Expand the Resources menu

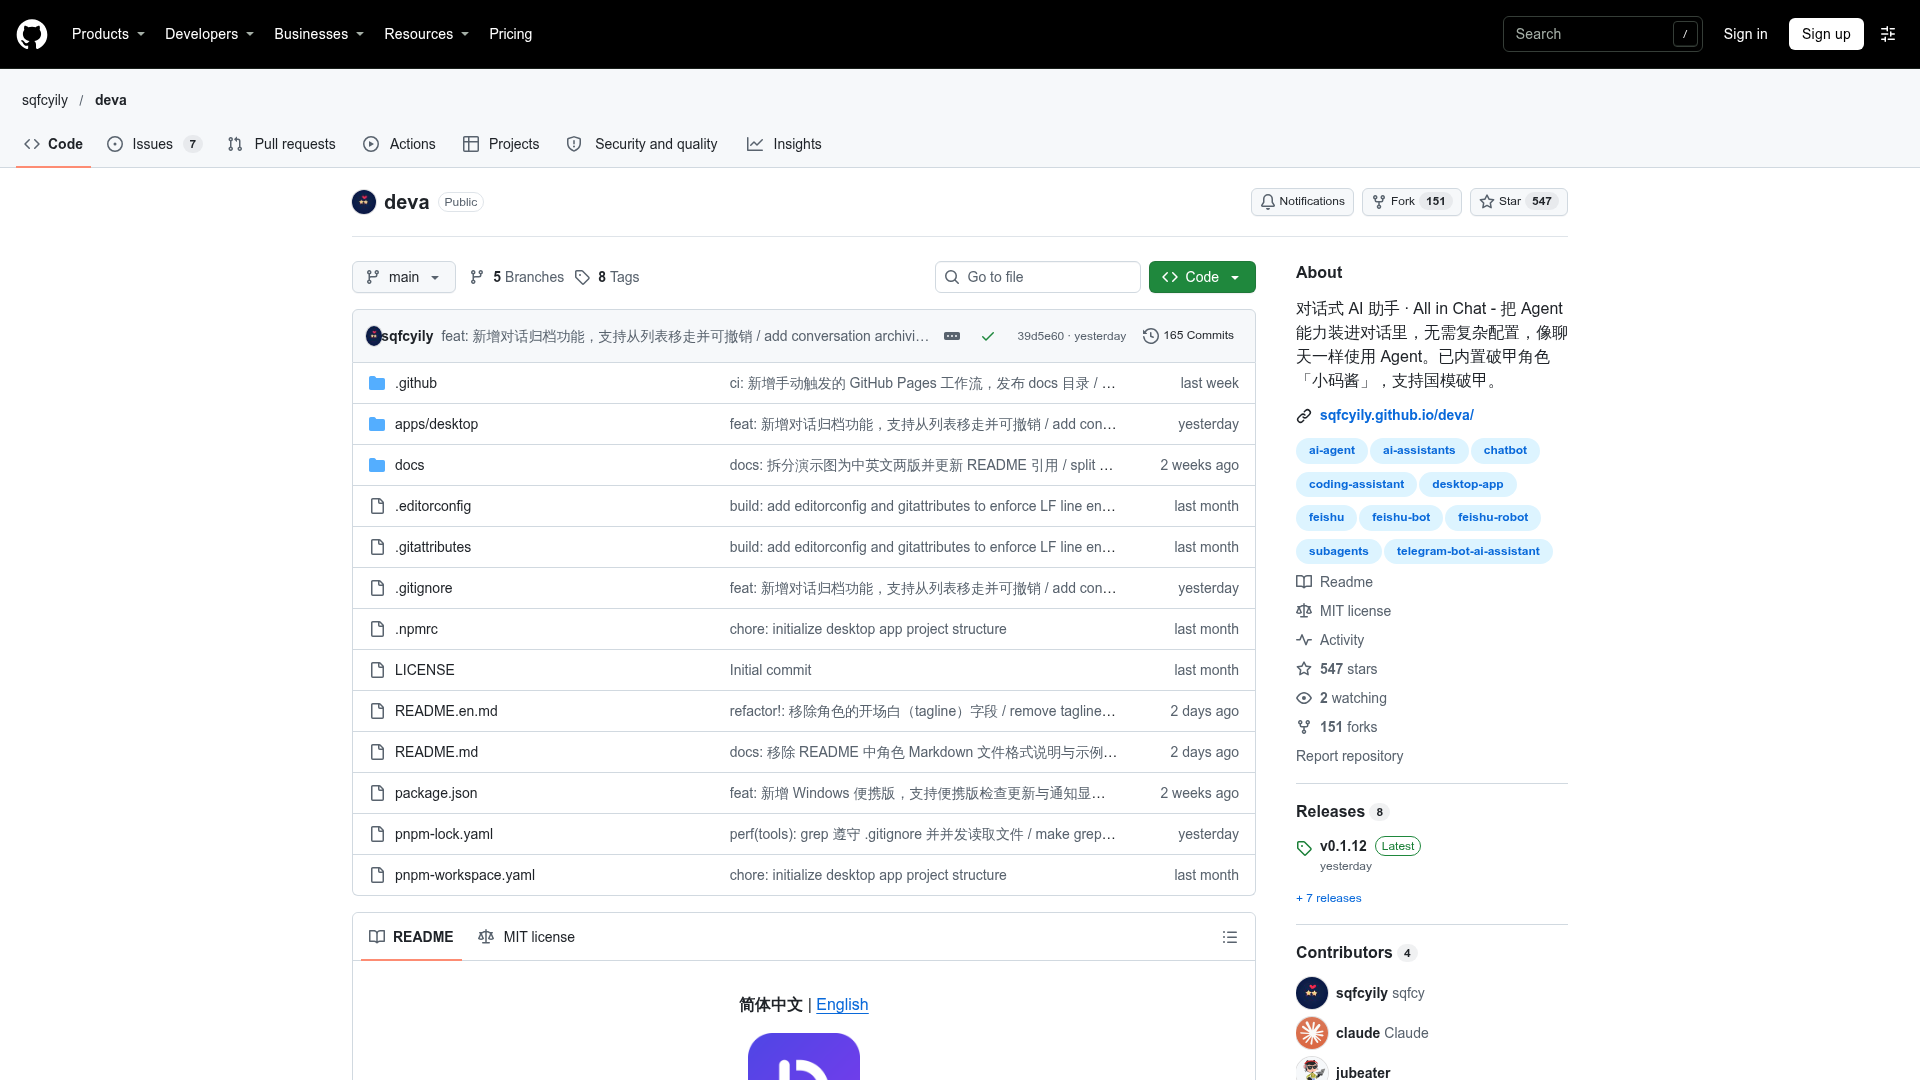point(426,34)
